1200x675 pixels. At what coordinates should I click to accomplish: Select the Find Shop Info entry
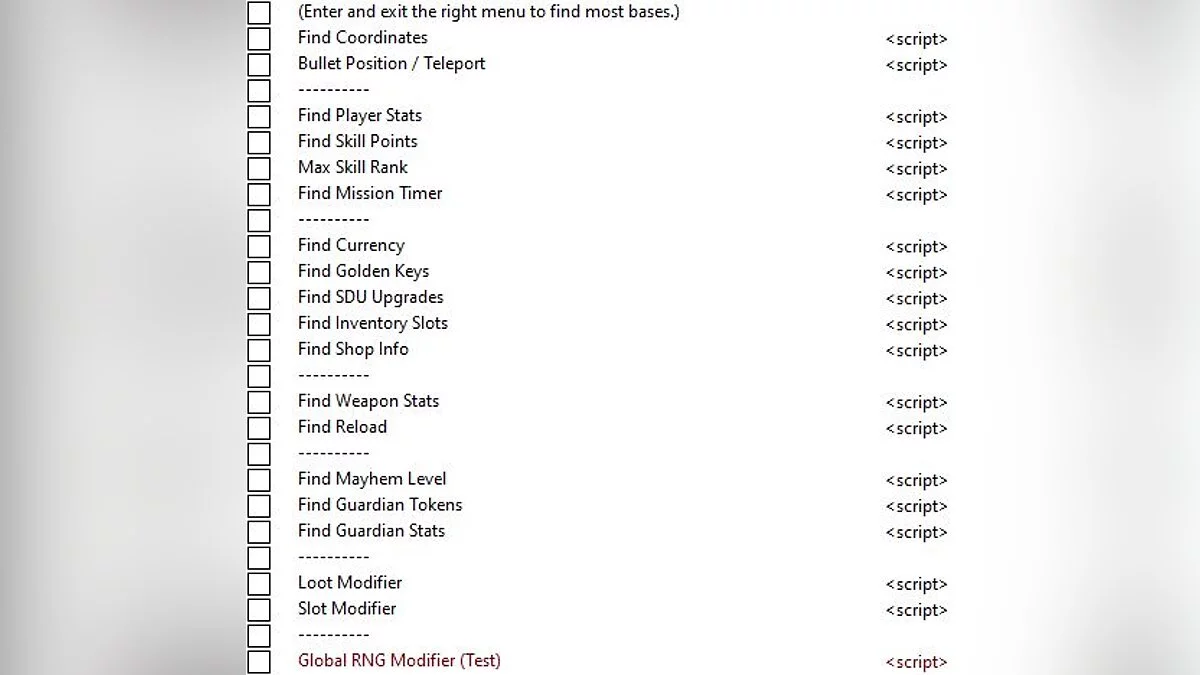(x=353, y=349)
